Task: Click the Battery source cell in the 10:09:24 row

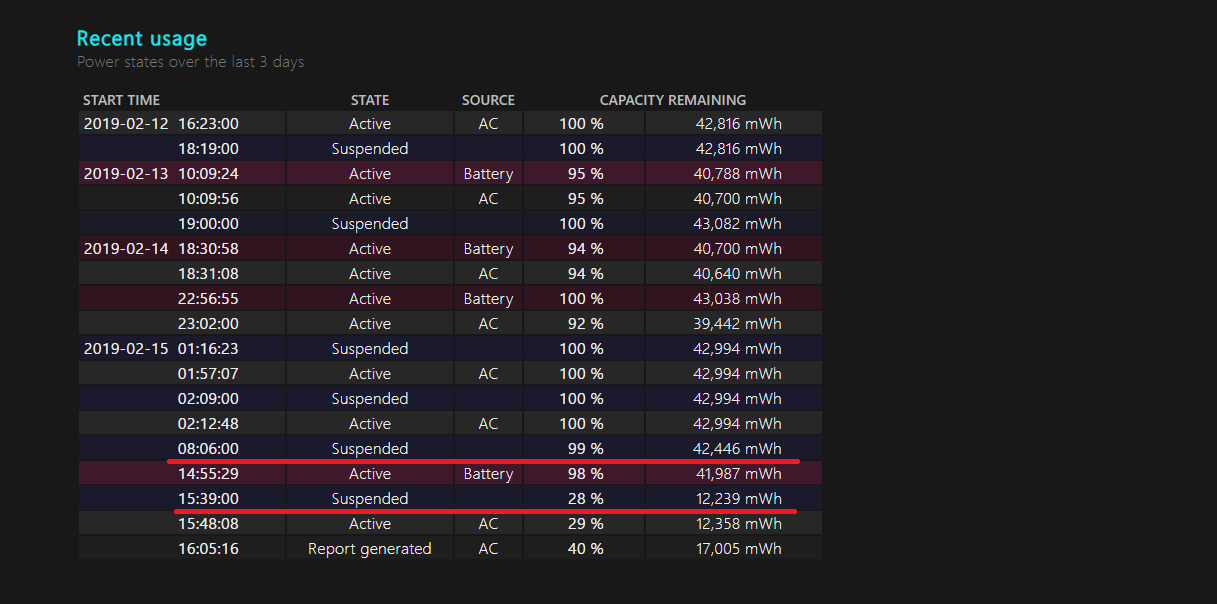Action: tap(488, 174)
